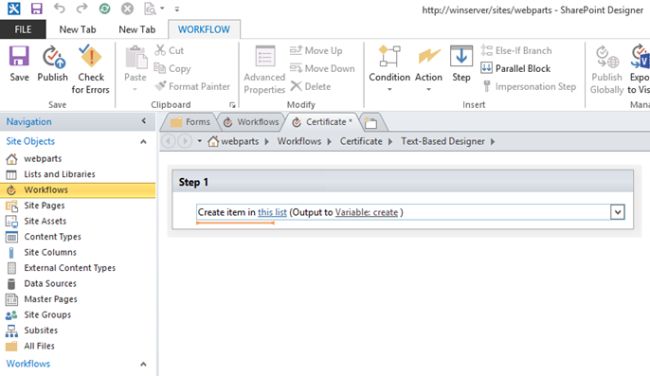This screenshot has height=376, width=650.
Task: Open Subsites
Action: [x=32, y=330]
